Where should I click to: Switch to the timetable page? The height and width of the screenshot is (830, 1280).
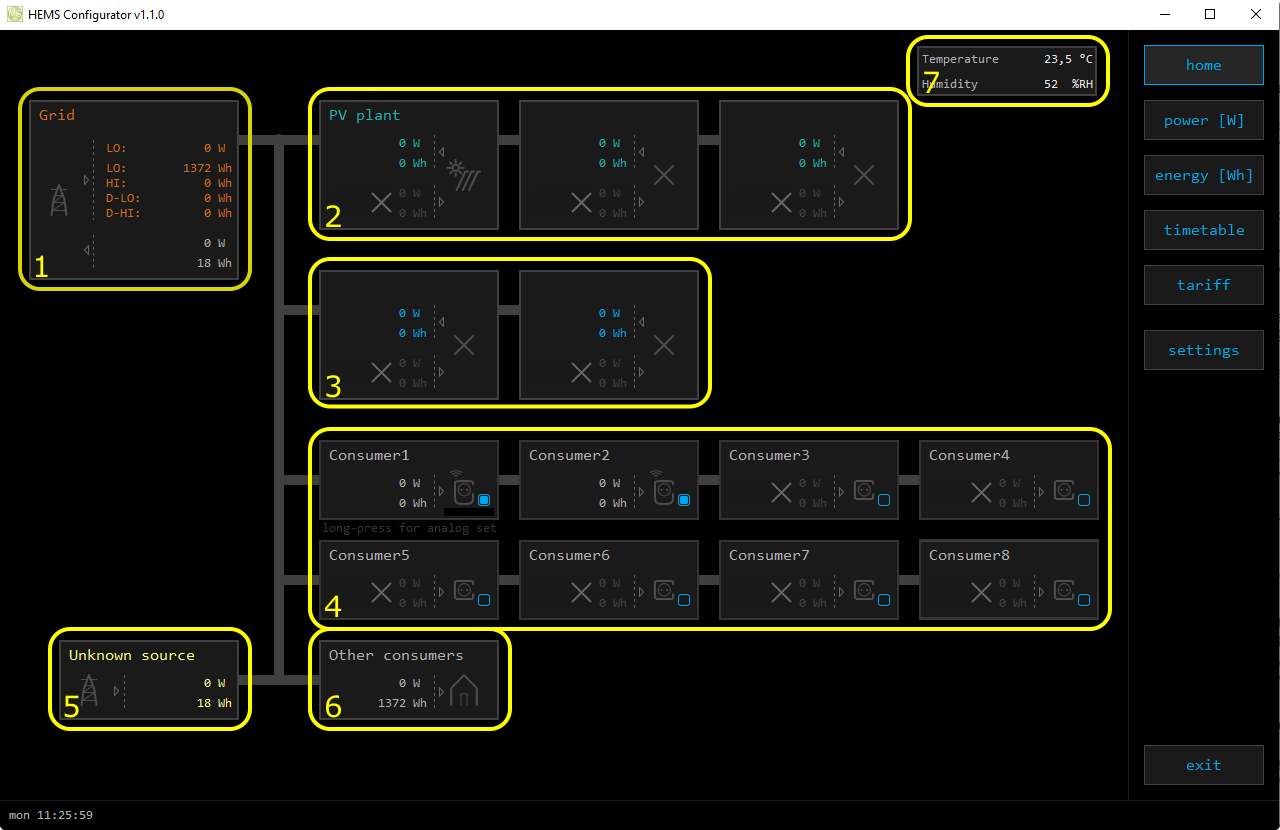pos(1203,230)
